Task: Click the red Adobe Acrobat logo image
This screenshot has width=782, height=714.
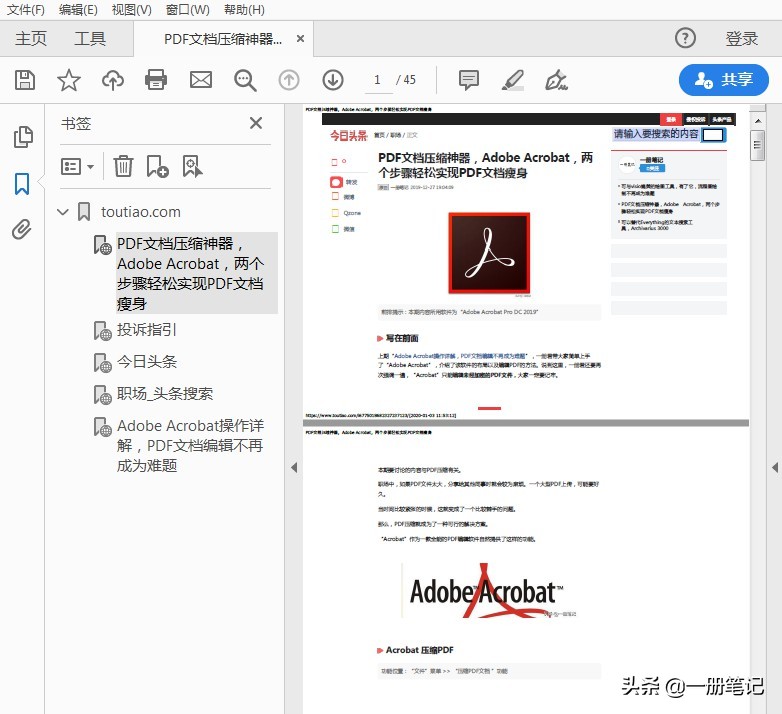Action: tap(489, 253)
